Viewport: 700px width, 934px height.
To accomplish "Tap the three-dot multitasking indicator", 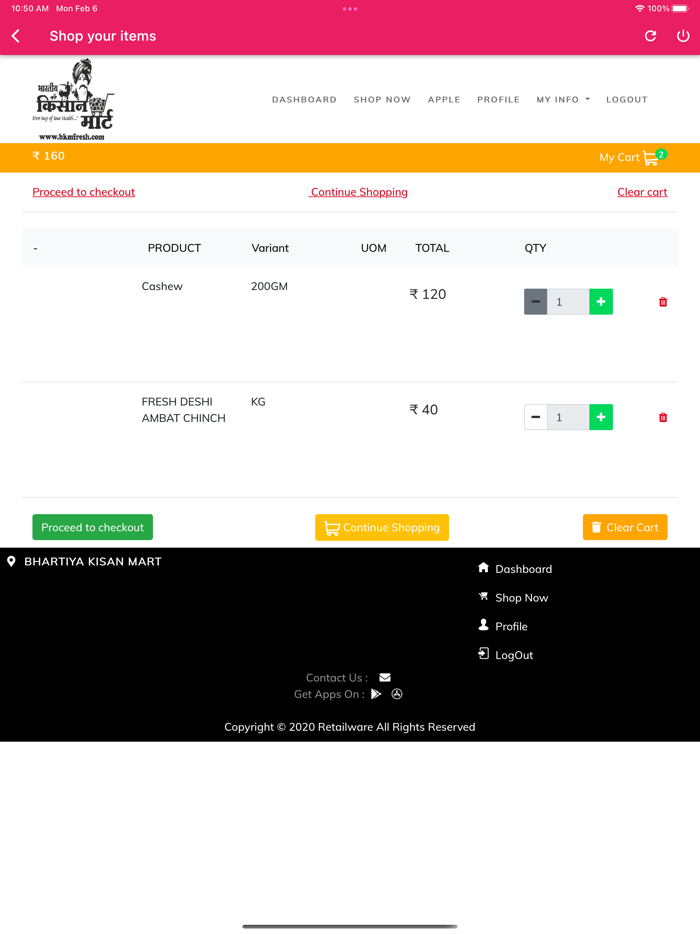I will point(350,9).
